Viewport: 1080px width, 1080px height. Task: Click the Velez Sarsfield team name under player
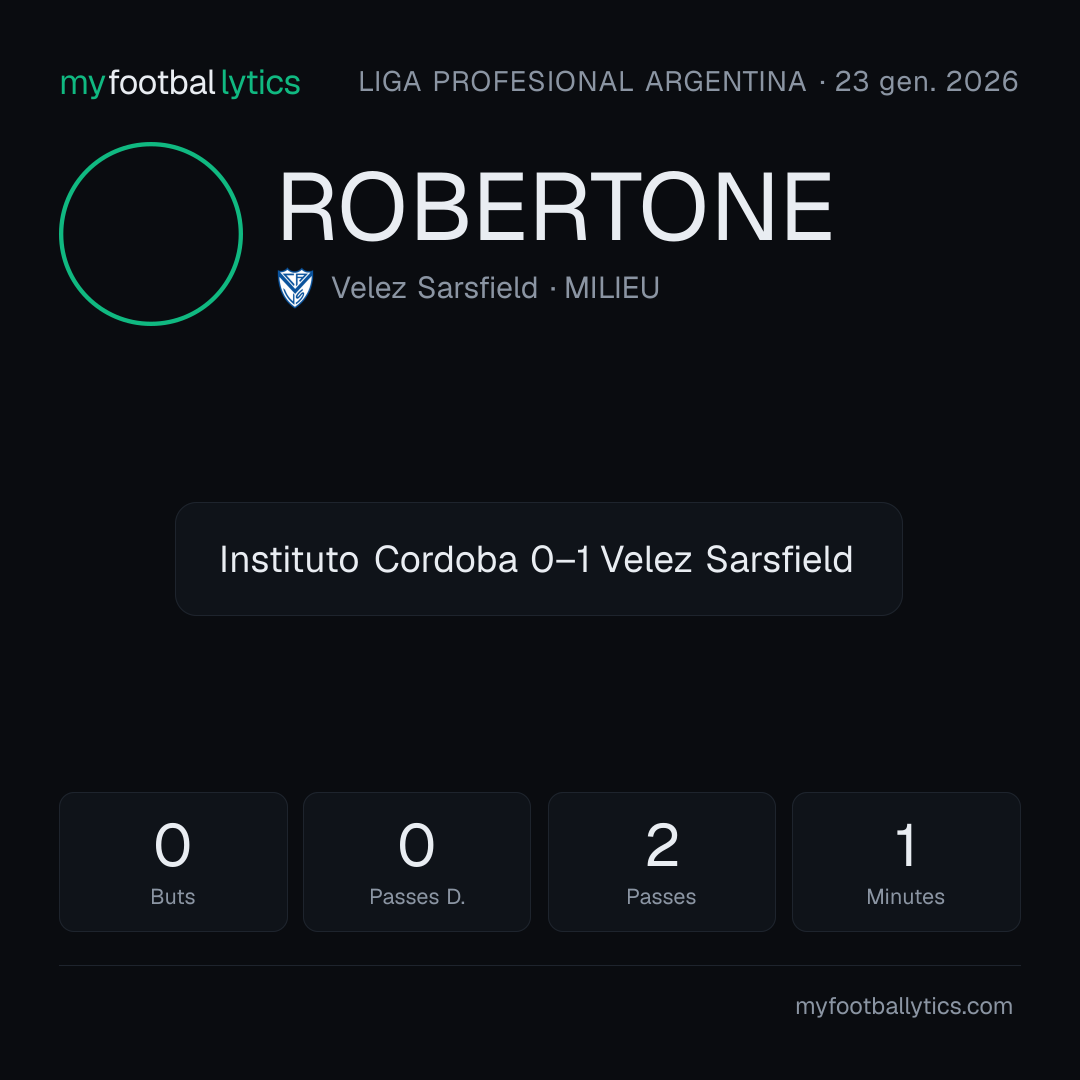[435, 288]
